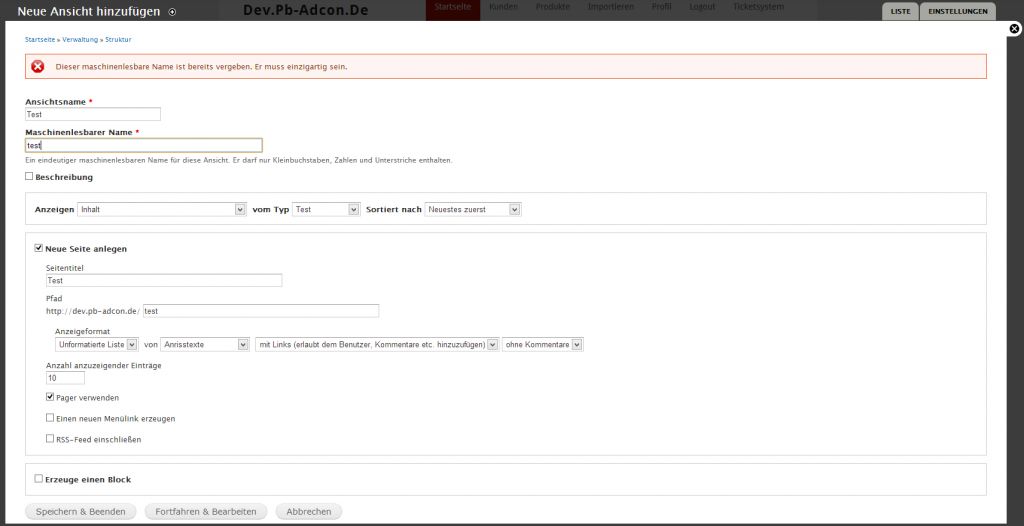Switch to the Liste tab

click(899, 12)
